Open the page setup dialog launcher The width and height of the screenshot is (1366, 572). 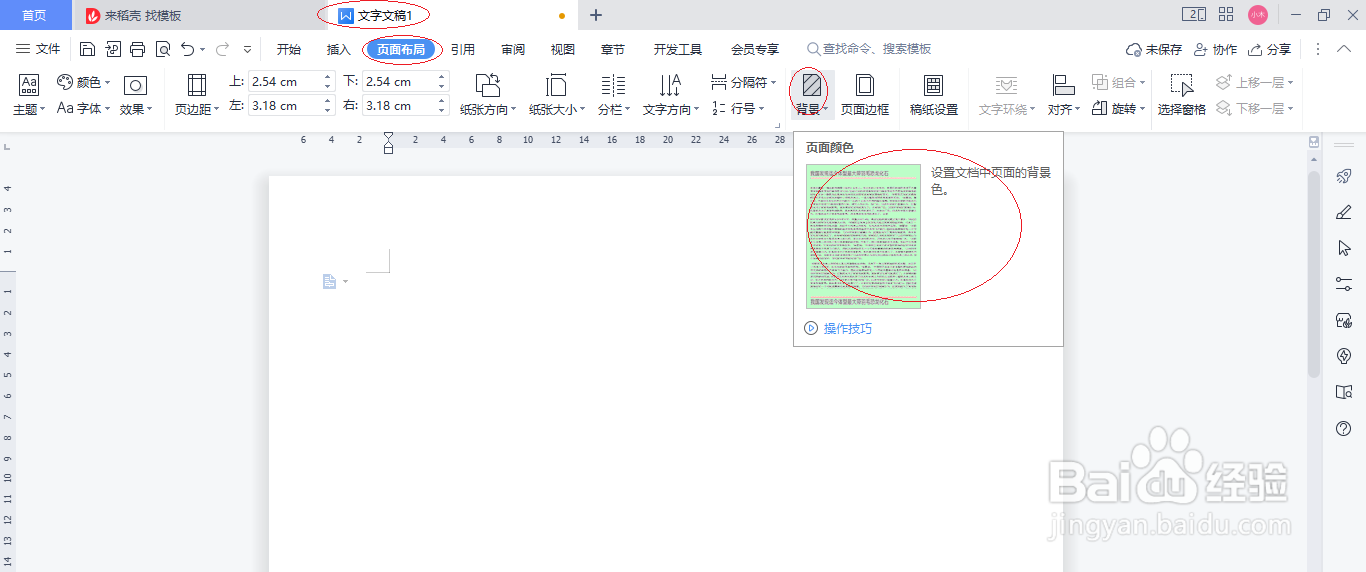pos(777,125)
